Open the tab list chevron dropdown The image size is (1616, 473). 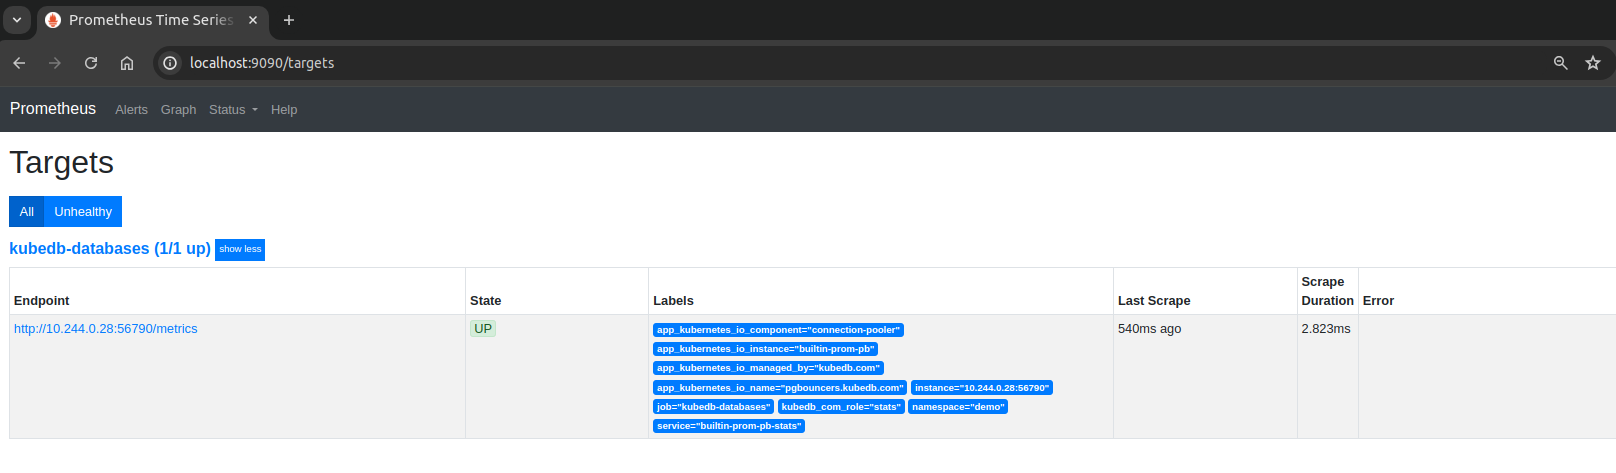[x=17, y=20]
